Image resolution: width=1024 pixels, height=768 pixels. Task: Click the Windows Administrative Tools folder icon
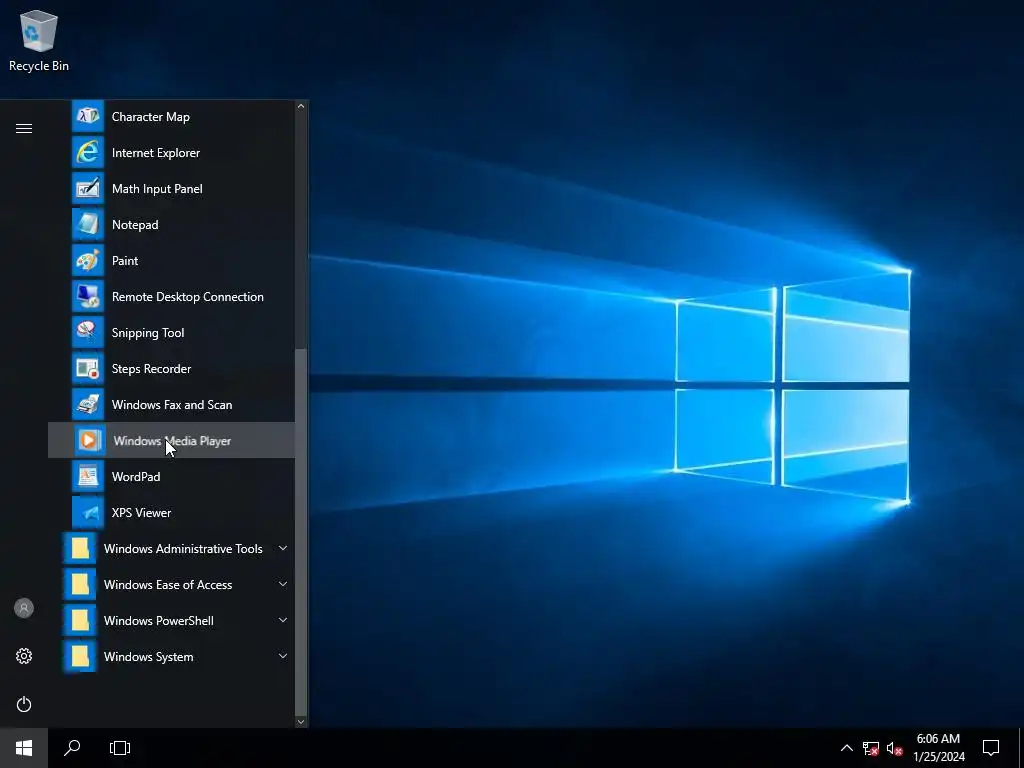80,549
